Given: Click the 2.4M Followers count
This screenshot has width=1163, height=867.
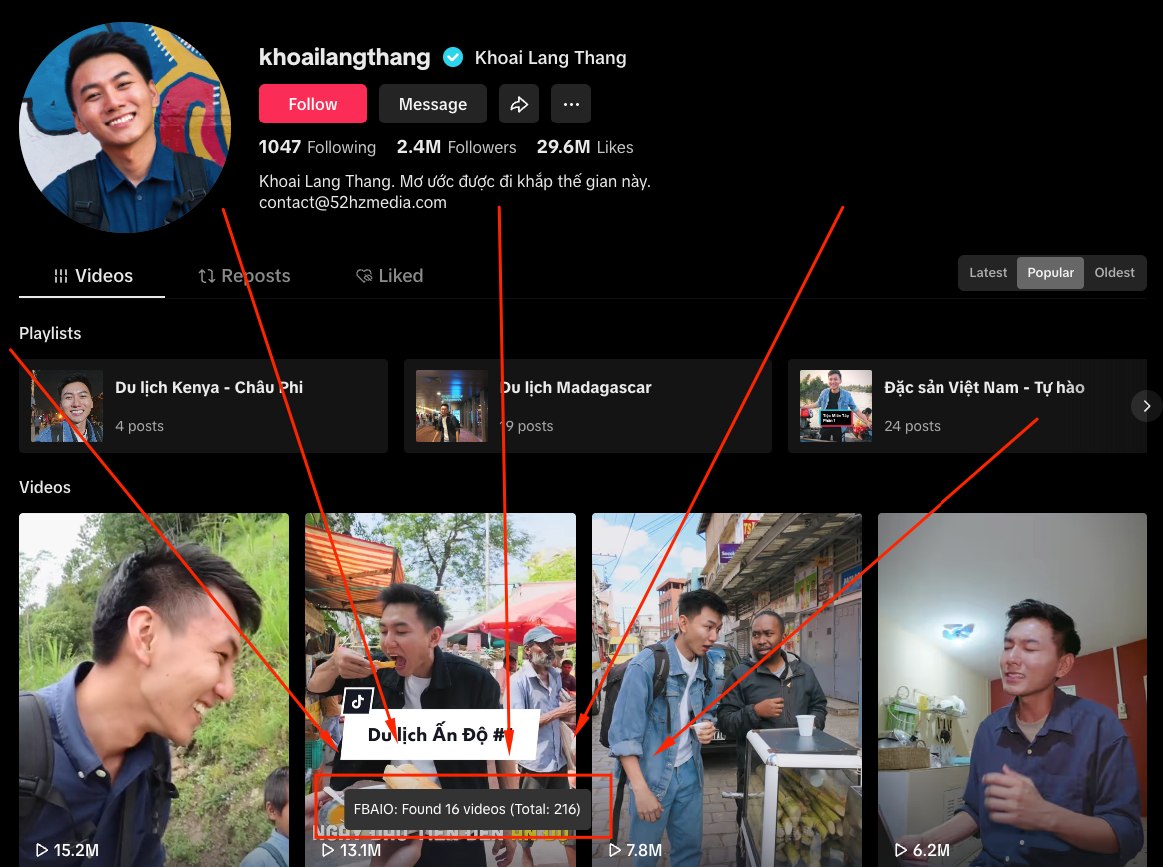Looking at the screenshot, I should (x=456, y=147).
